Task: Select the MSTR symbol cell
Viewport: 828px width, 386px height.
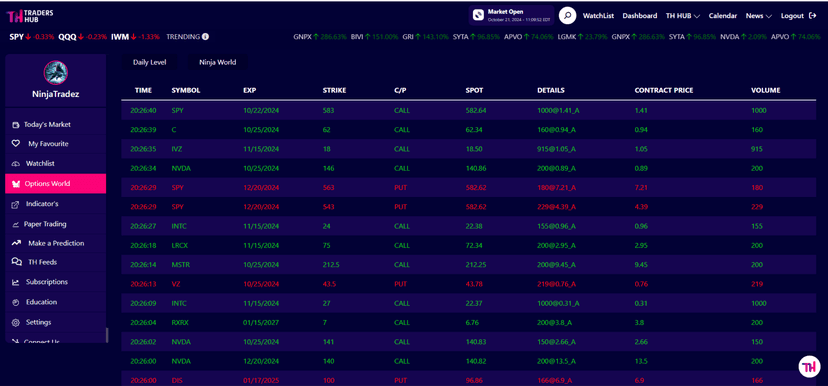Action: 180,265
